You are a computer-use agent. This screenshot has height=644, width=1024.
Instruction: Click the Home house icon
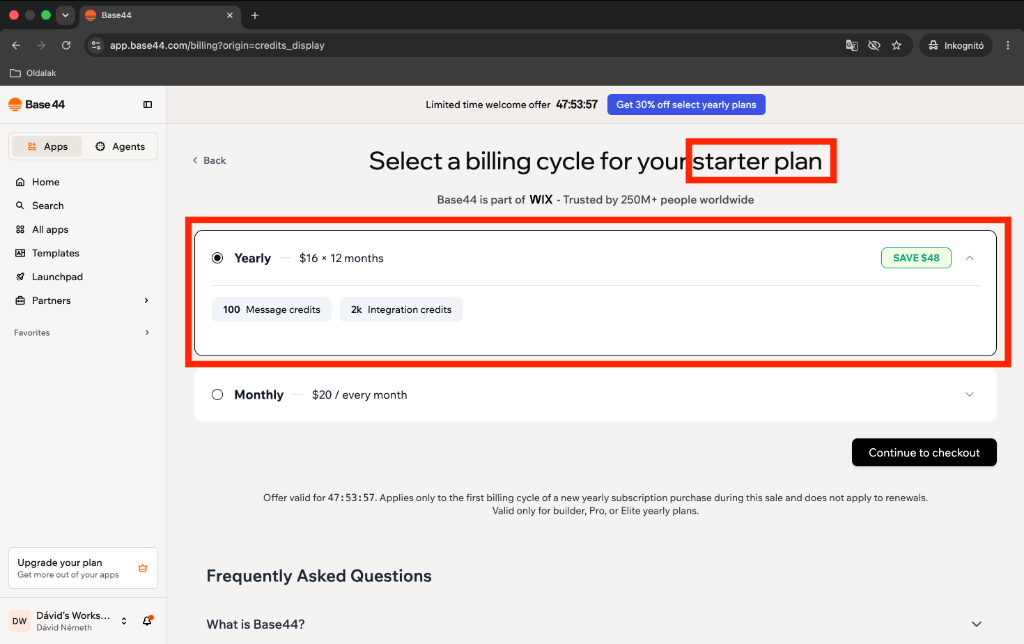[20, 182]
